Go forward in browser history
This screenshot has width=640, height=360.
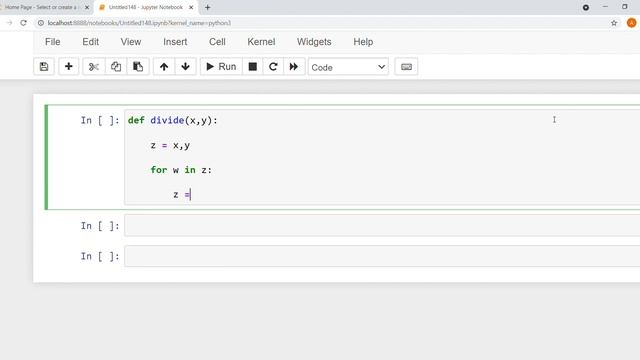point(9,23)
